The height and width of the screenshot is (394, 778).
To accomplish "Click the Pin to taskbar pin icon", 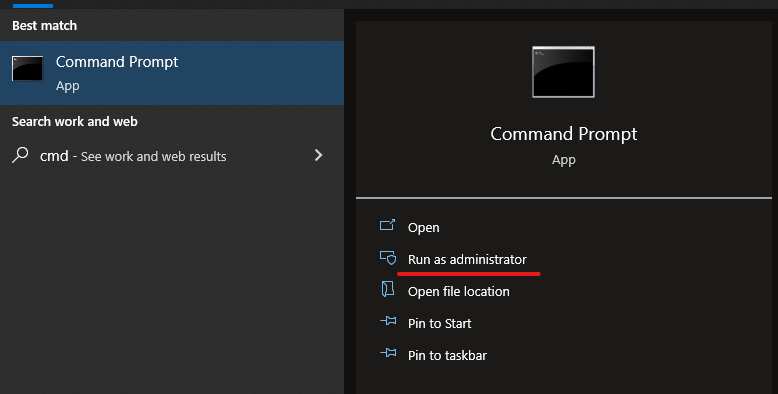I will [x=388, y=353].
